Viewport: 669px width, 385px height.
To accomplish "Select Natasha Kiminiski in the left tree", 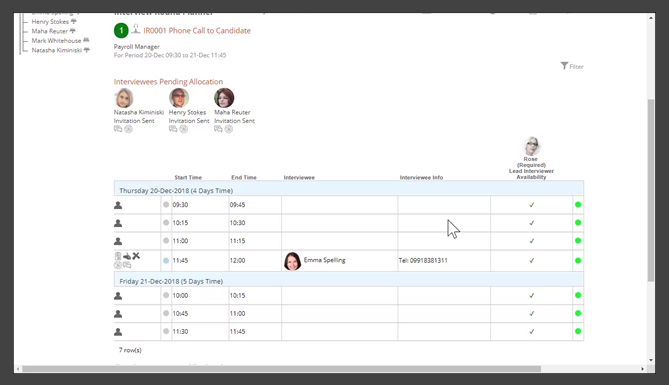I will [x=57, y=50].
